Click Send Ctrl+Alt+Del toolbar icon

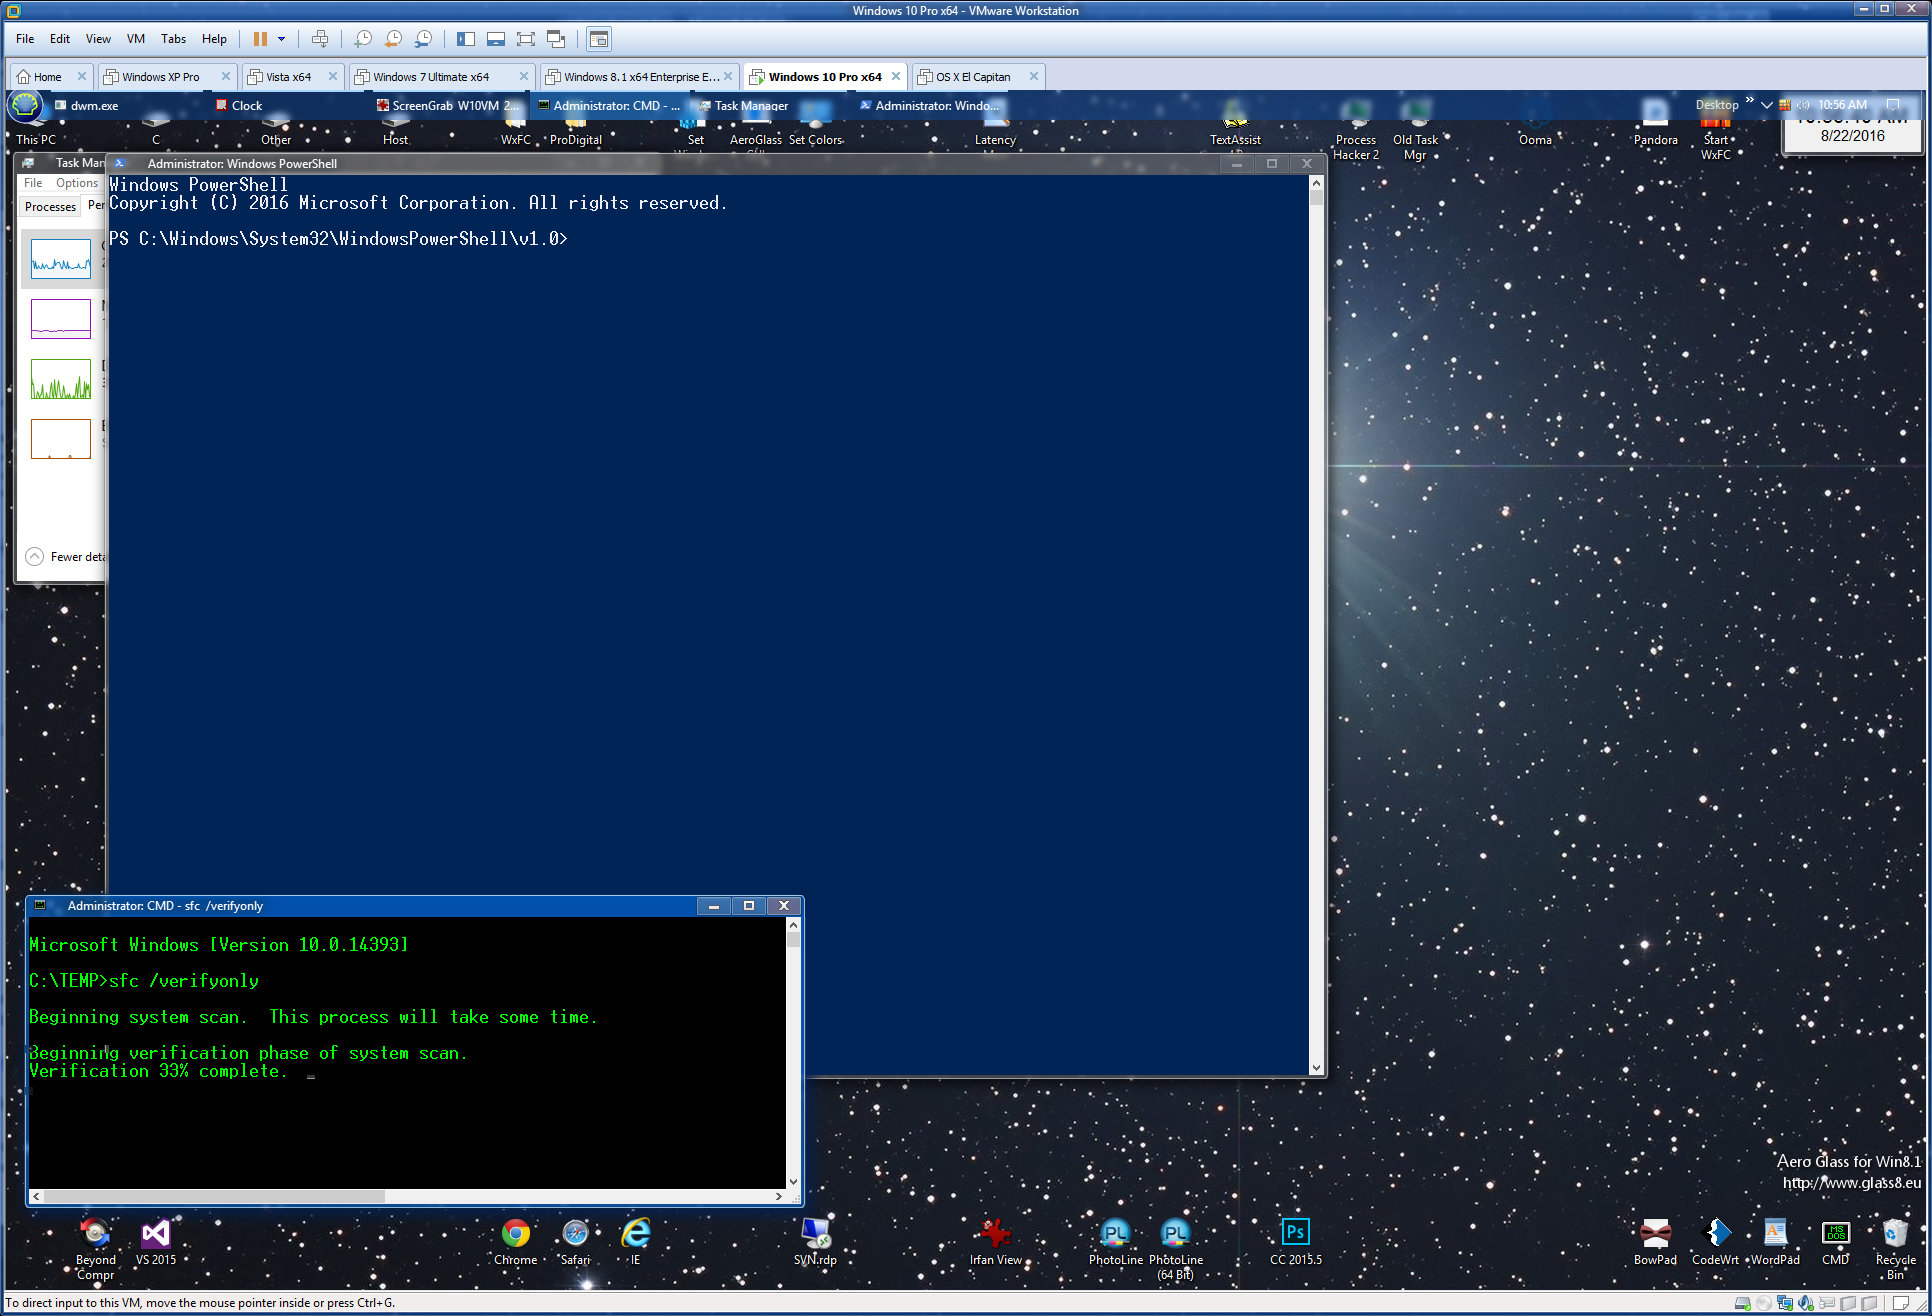[320, 39]
